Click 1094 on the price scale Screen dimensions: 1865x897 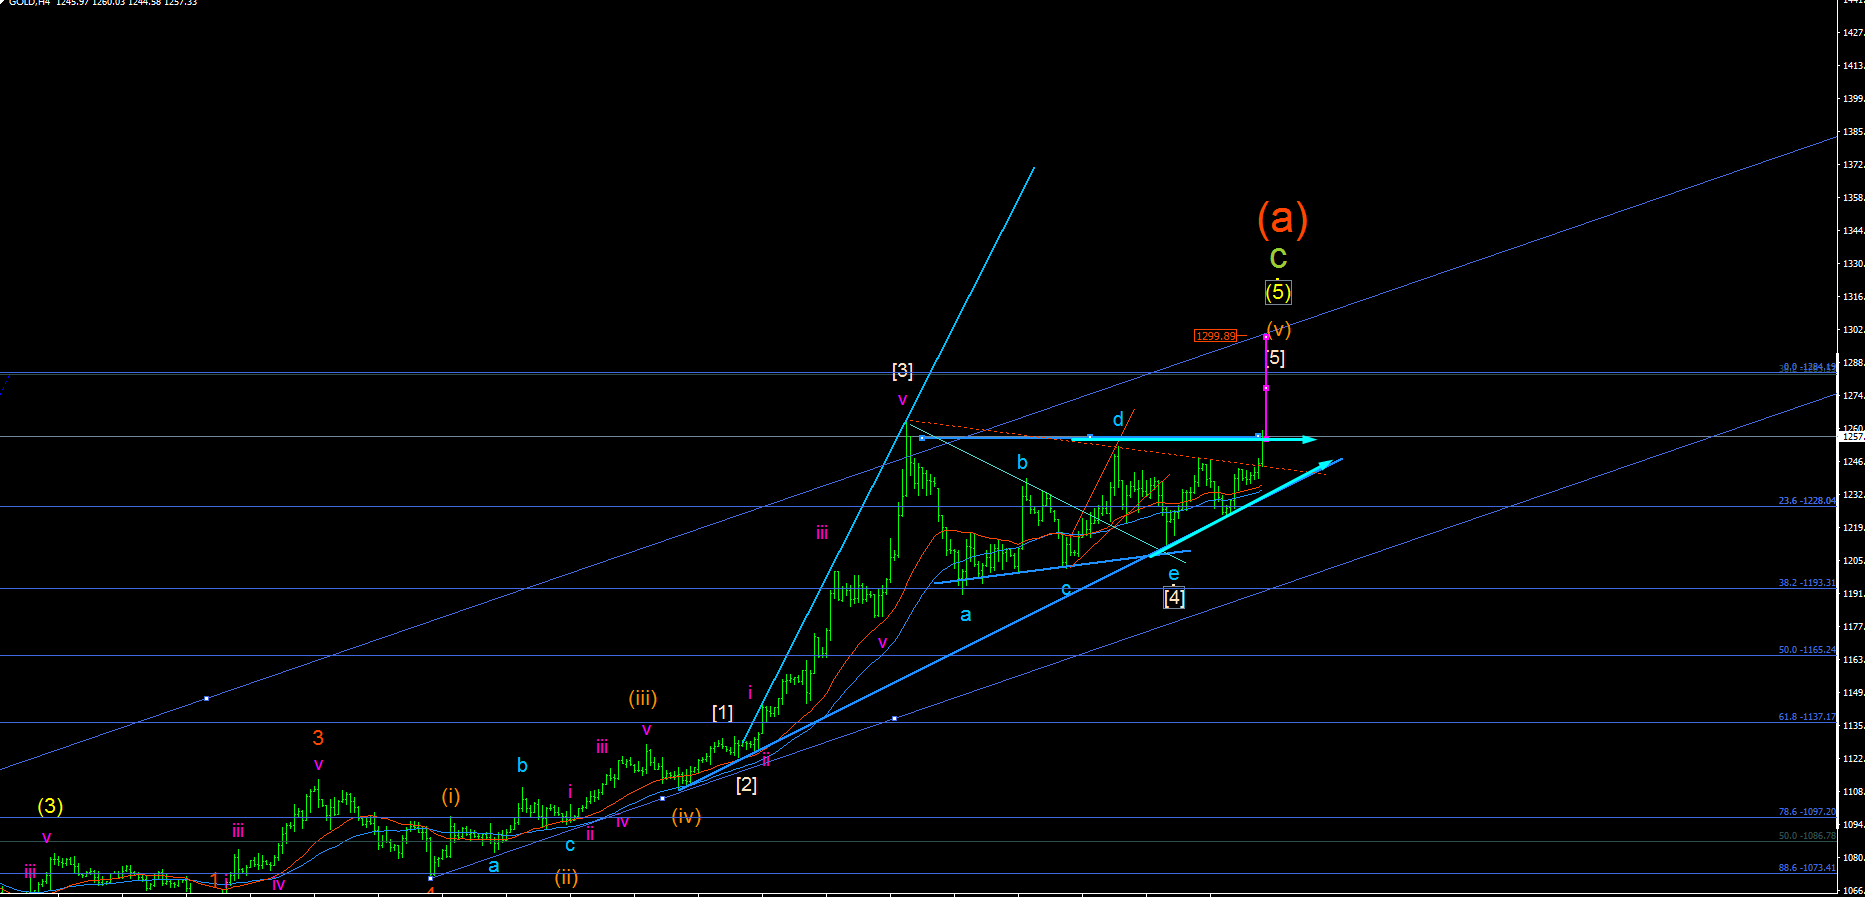(x=1853, y=825)
